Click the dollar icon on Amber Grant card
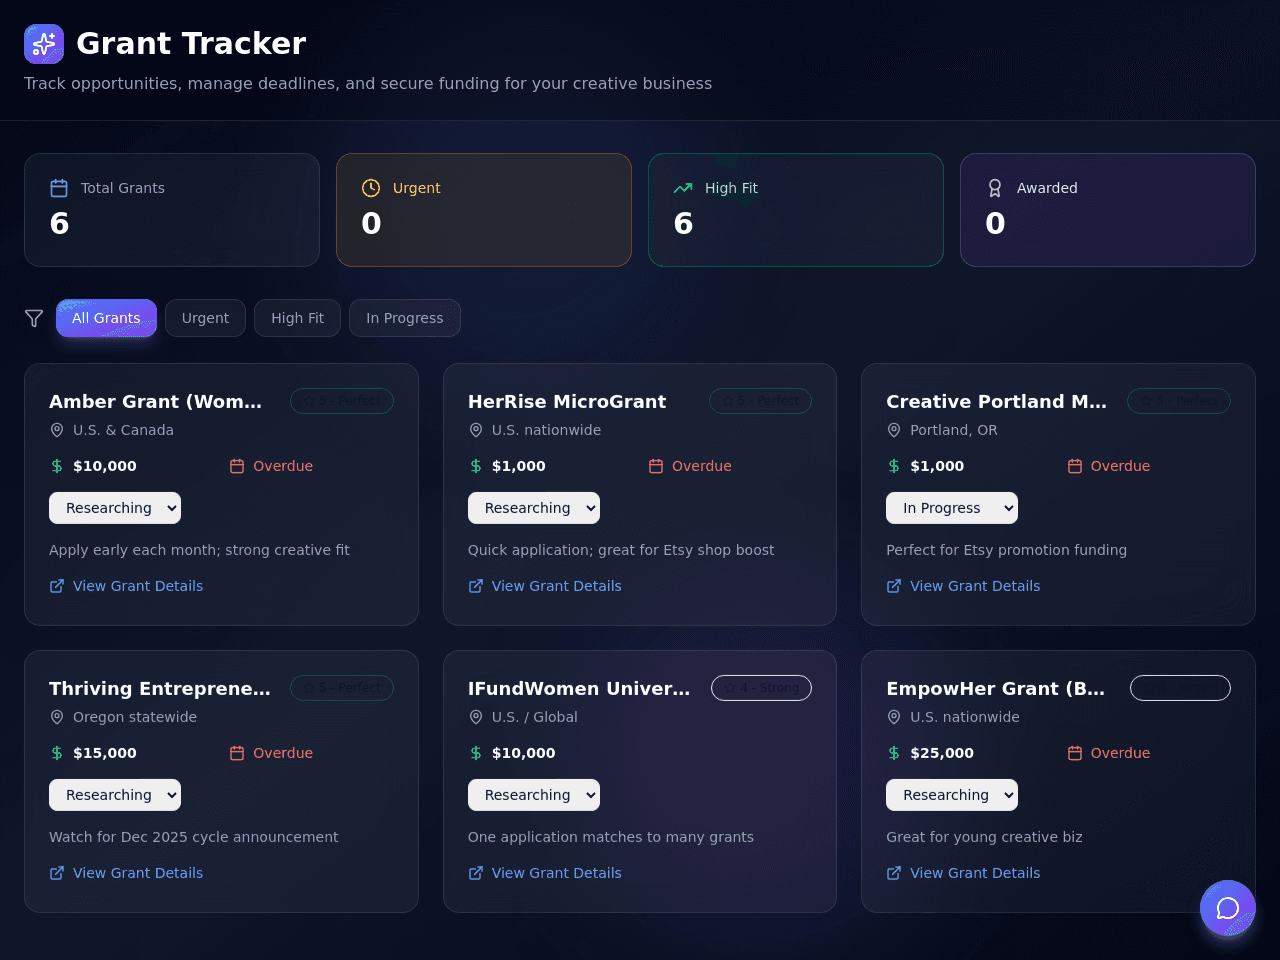 [x=57, y=466]
